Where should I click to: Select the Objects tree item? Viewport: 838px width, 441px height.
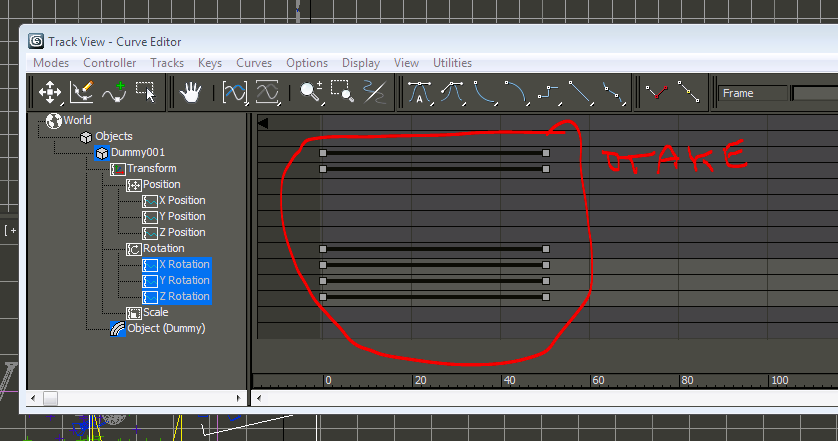pos(113,136)
